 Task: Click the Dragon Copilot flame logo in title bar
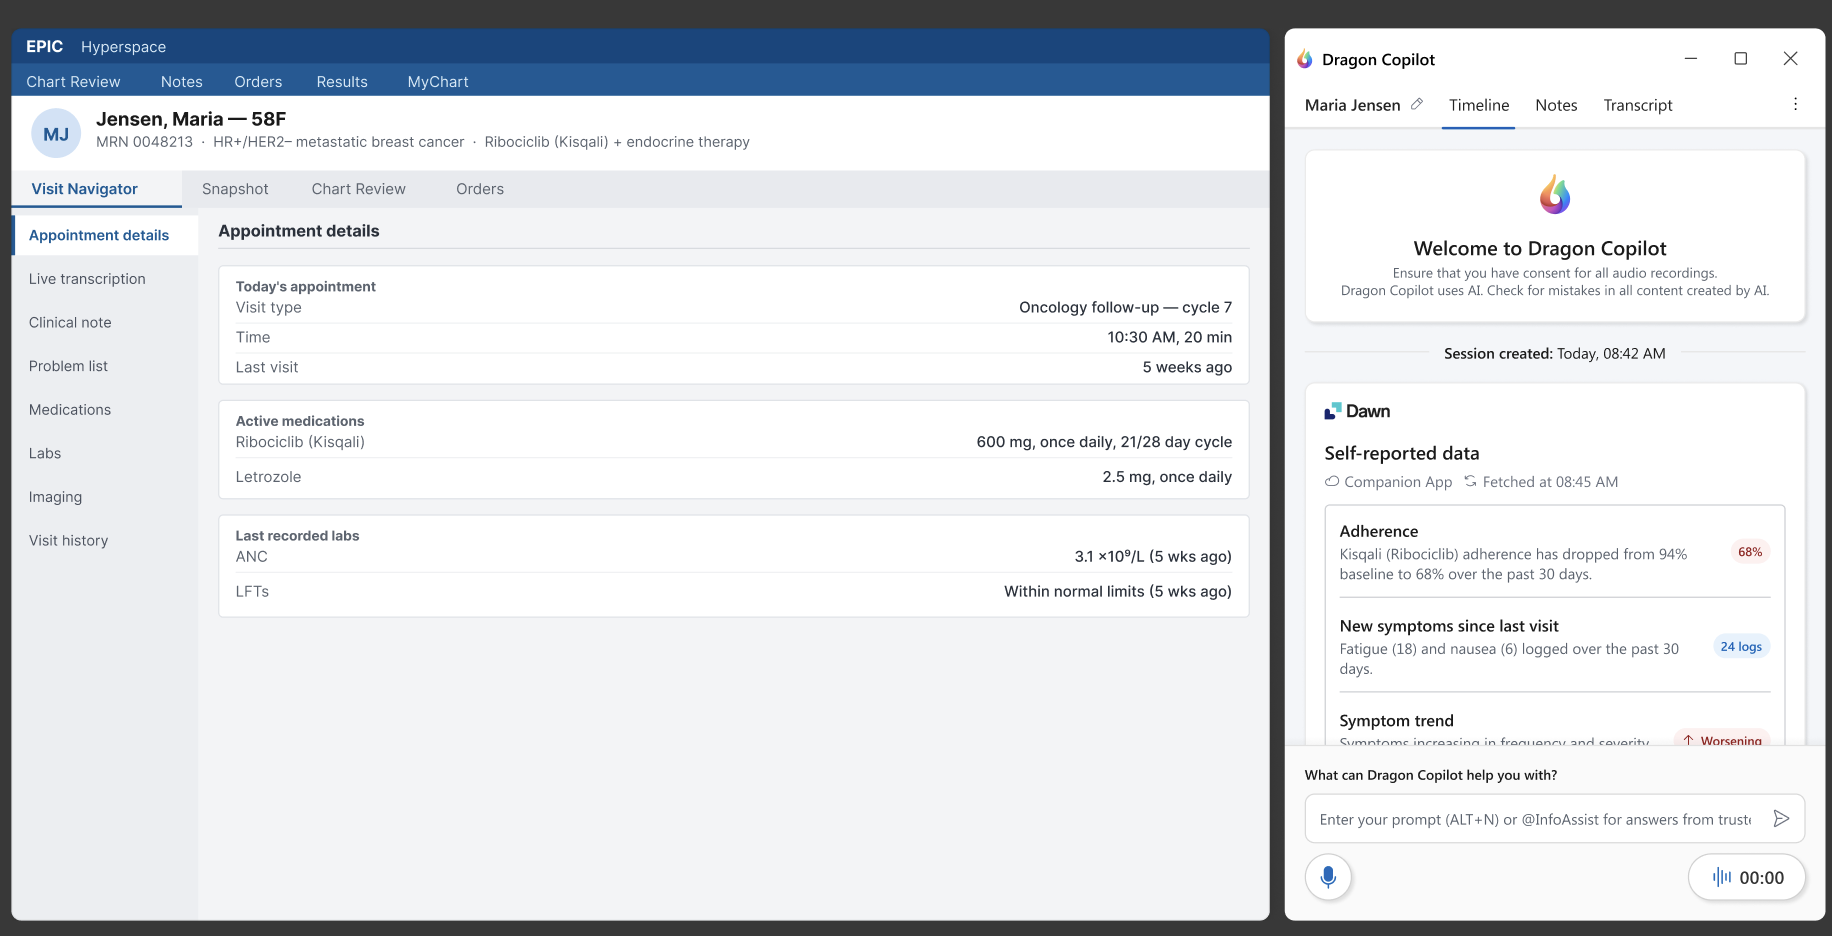coord(1305,59)
